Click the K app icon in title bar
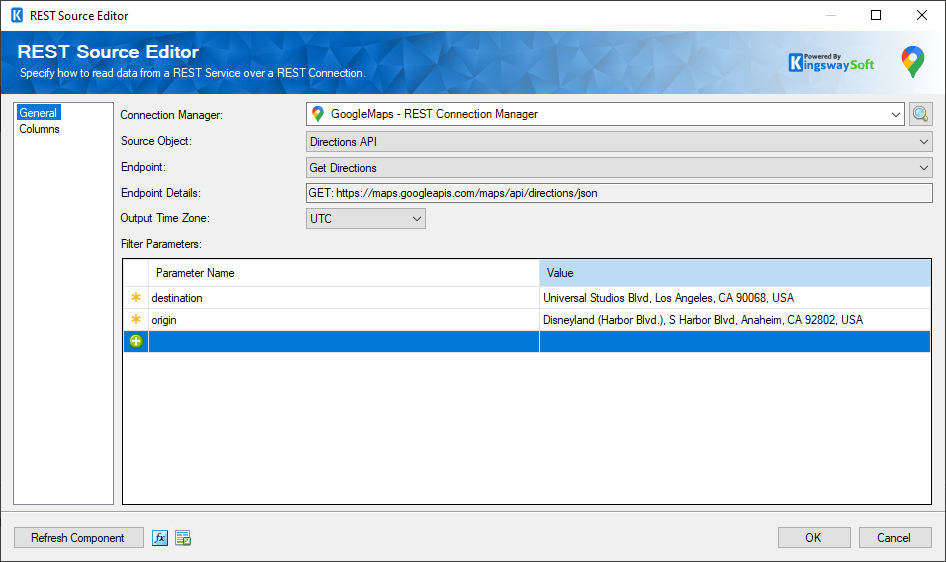This screenshot has width=946, height=562. (x=17, y=15)
